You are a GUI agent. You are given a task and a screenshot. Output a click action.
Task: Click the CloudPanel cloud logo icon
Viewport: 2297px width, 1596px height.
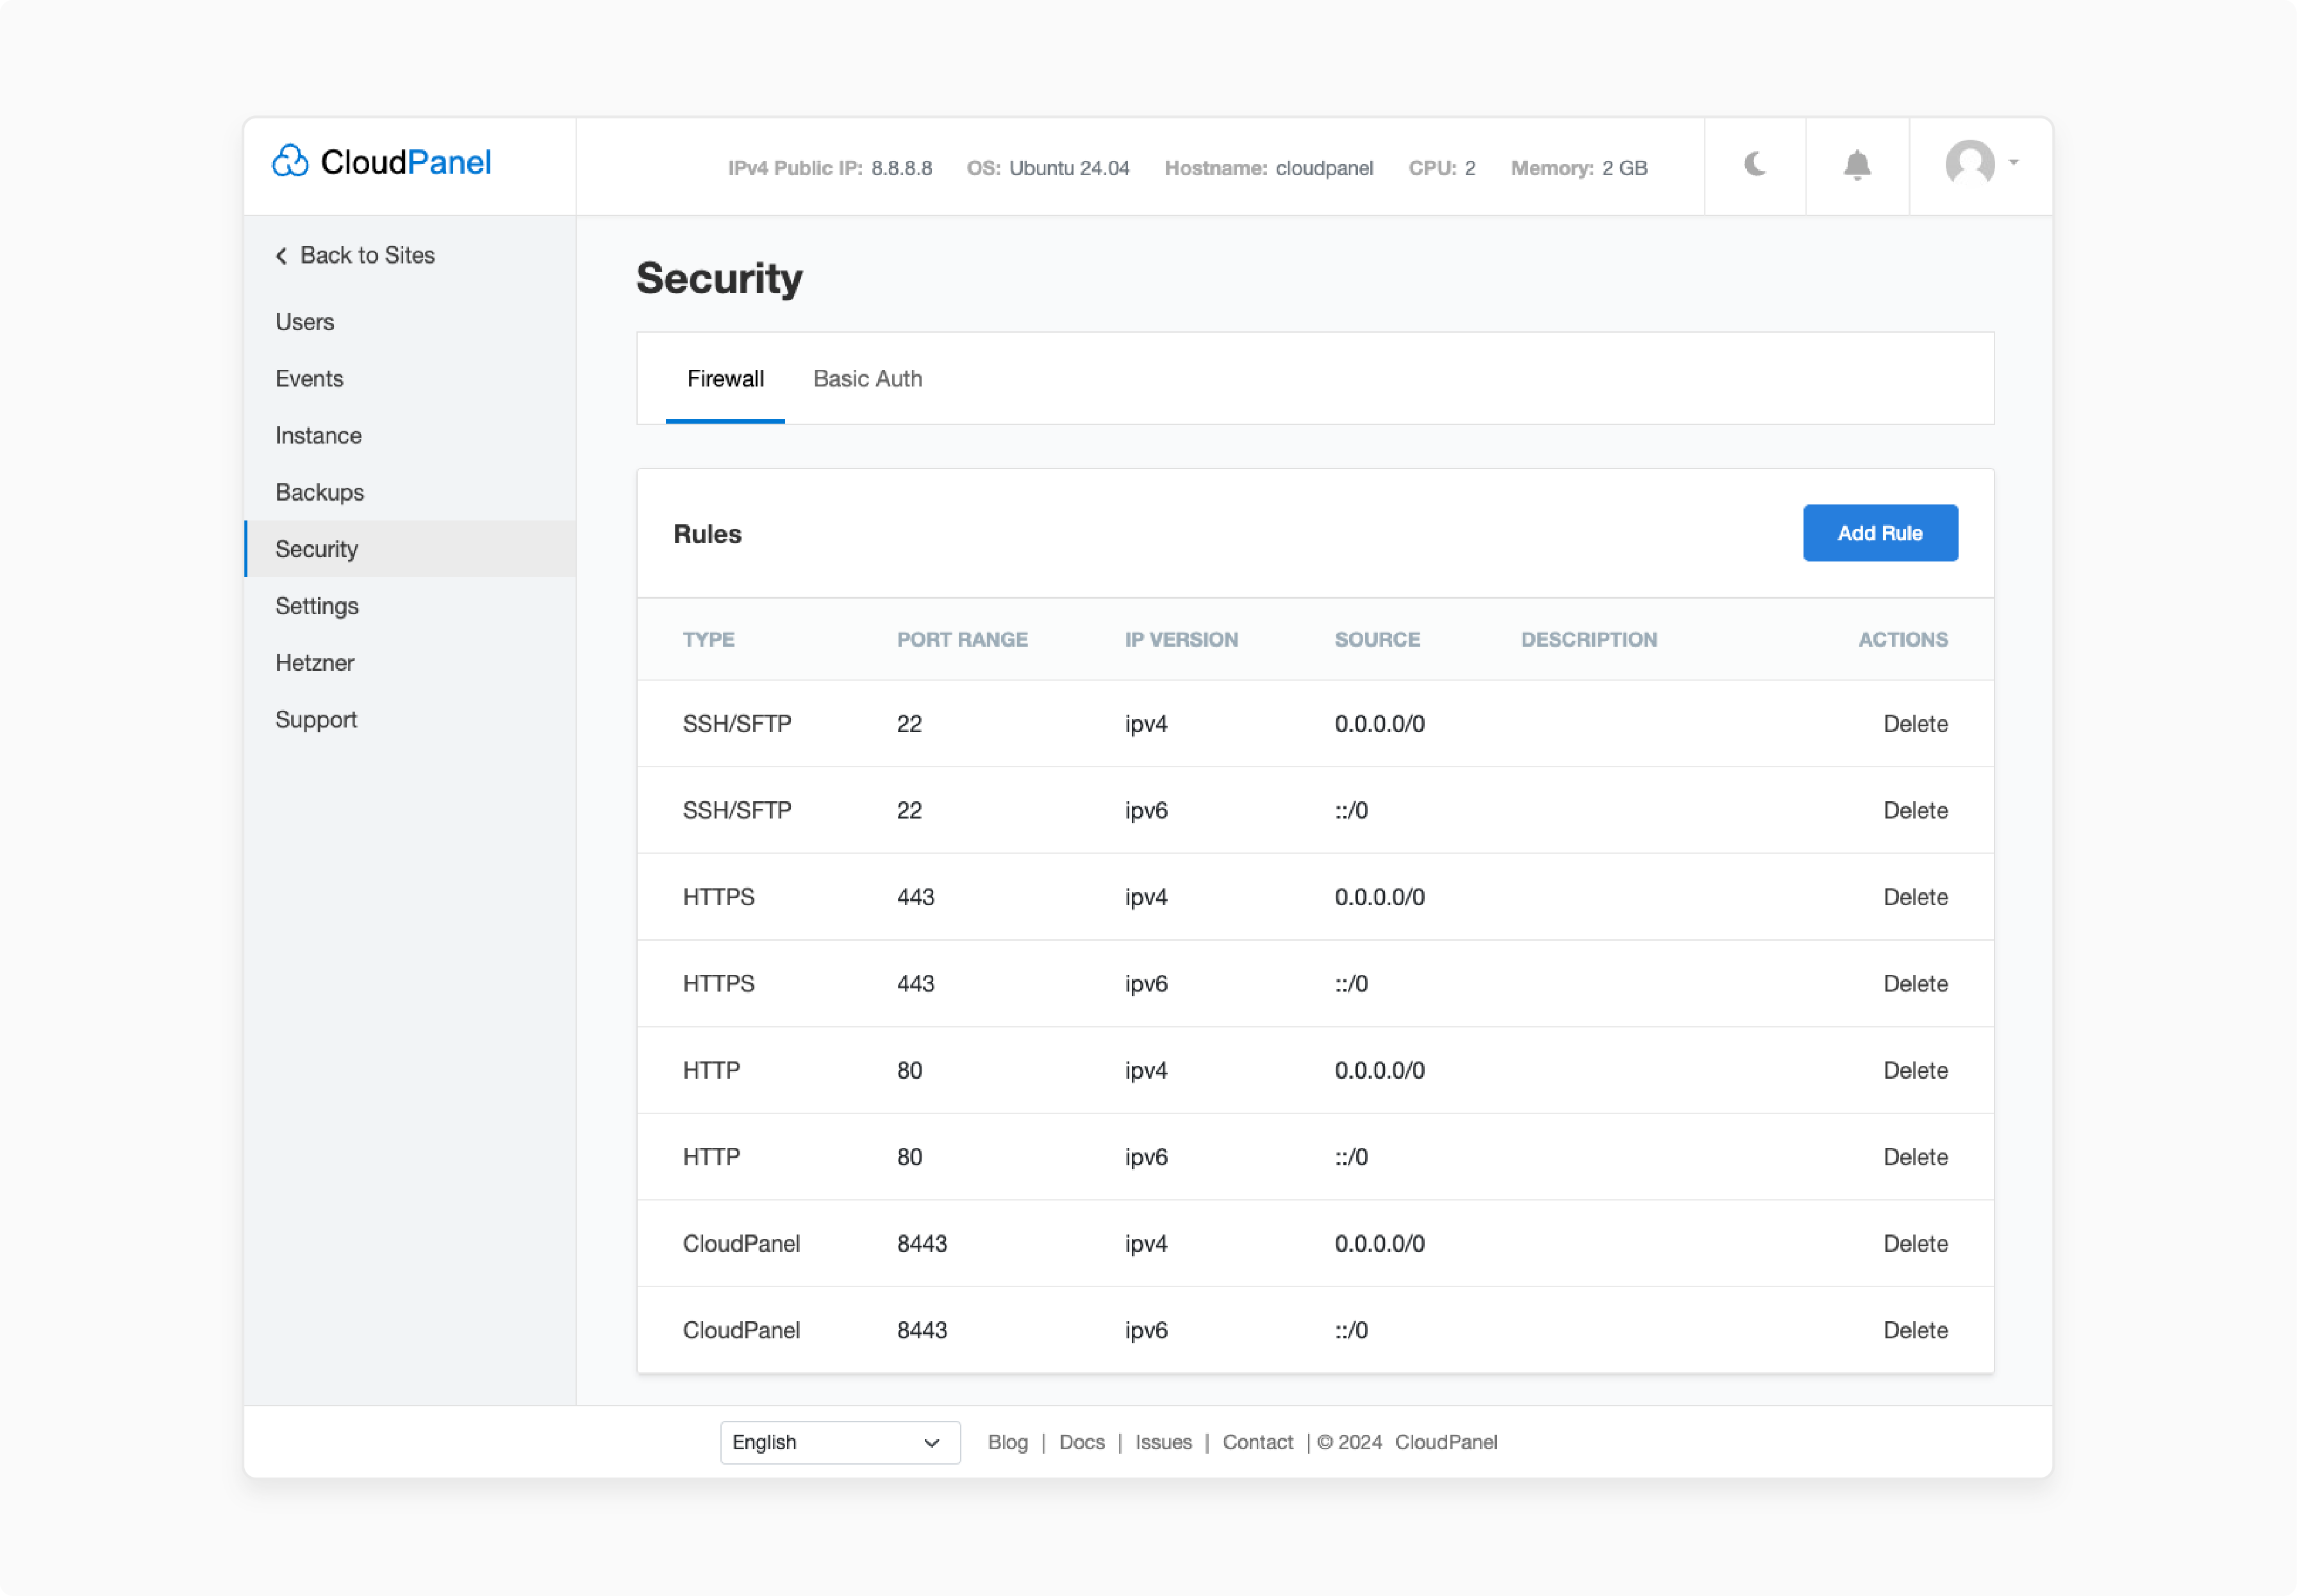tap(290, 161)
